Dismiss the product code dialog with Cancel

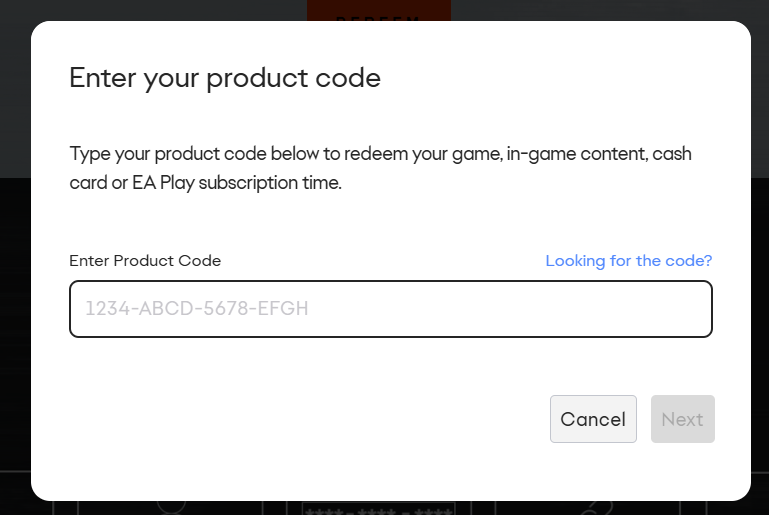593,419
